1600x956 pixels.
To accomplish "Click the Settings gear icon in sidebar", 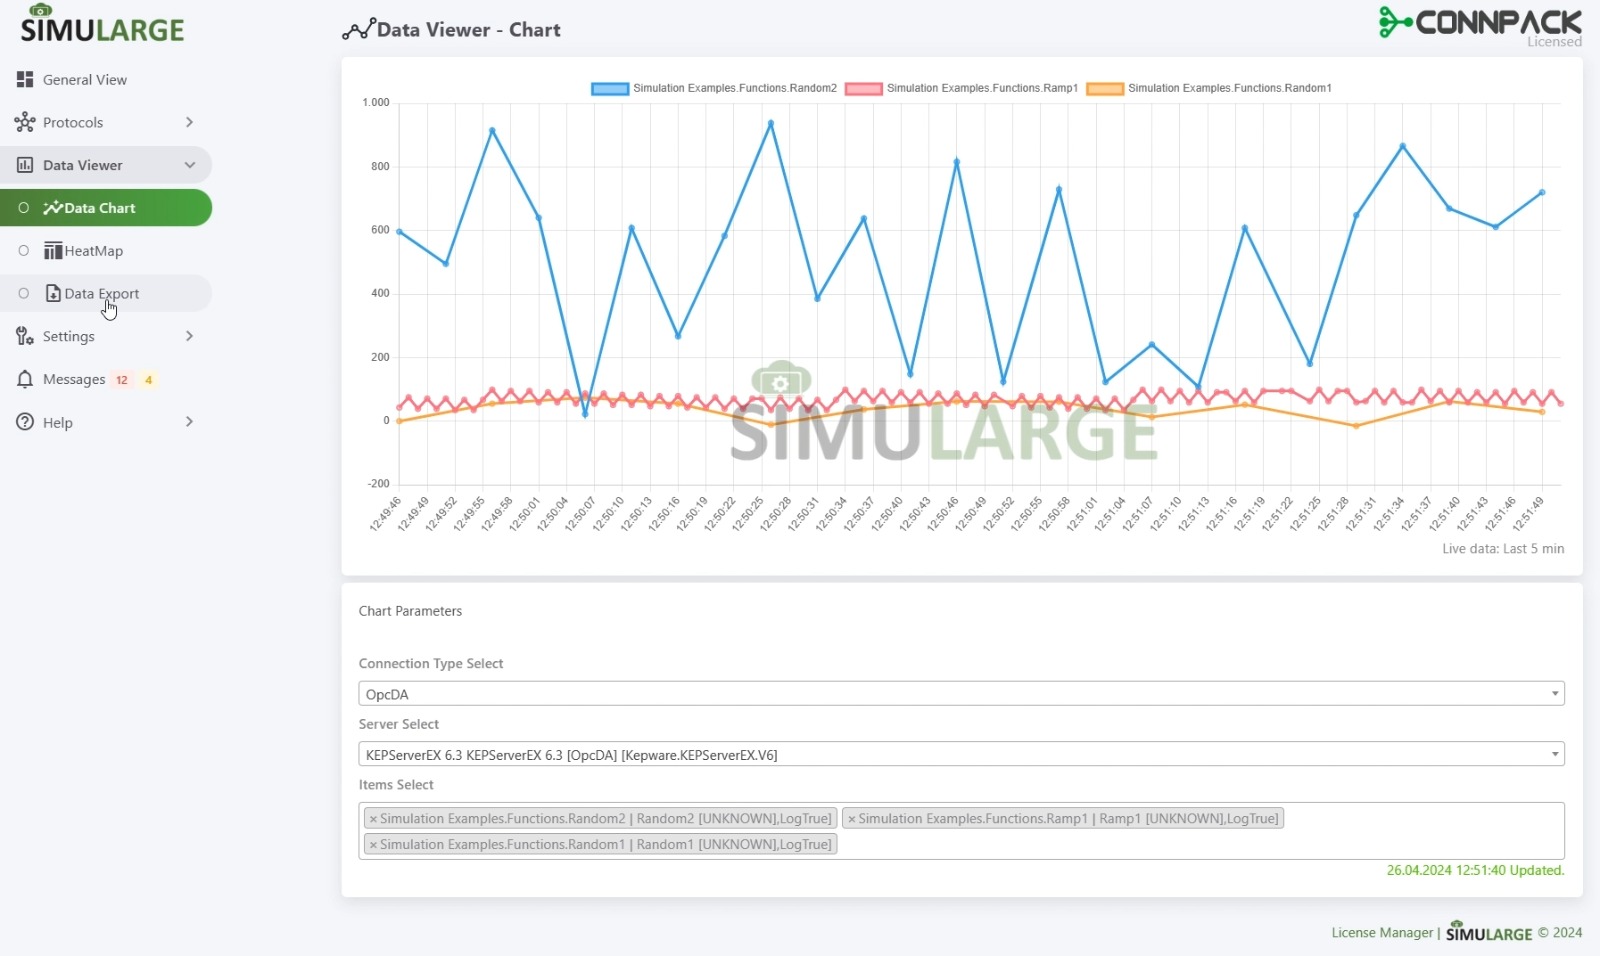I will tap(25, 336).
